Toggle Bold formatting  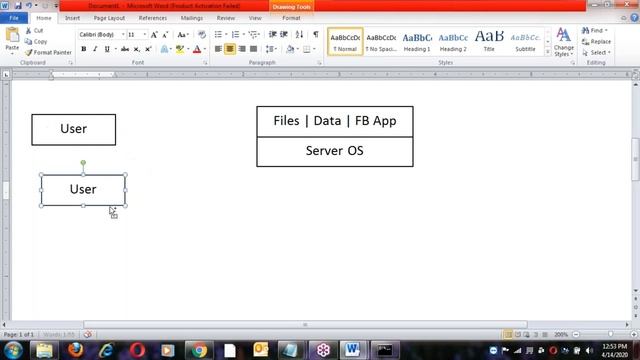coord(84,49)
